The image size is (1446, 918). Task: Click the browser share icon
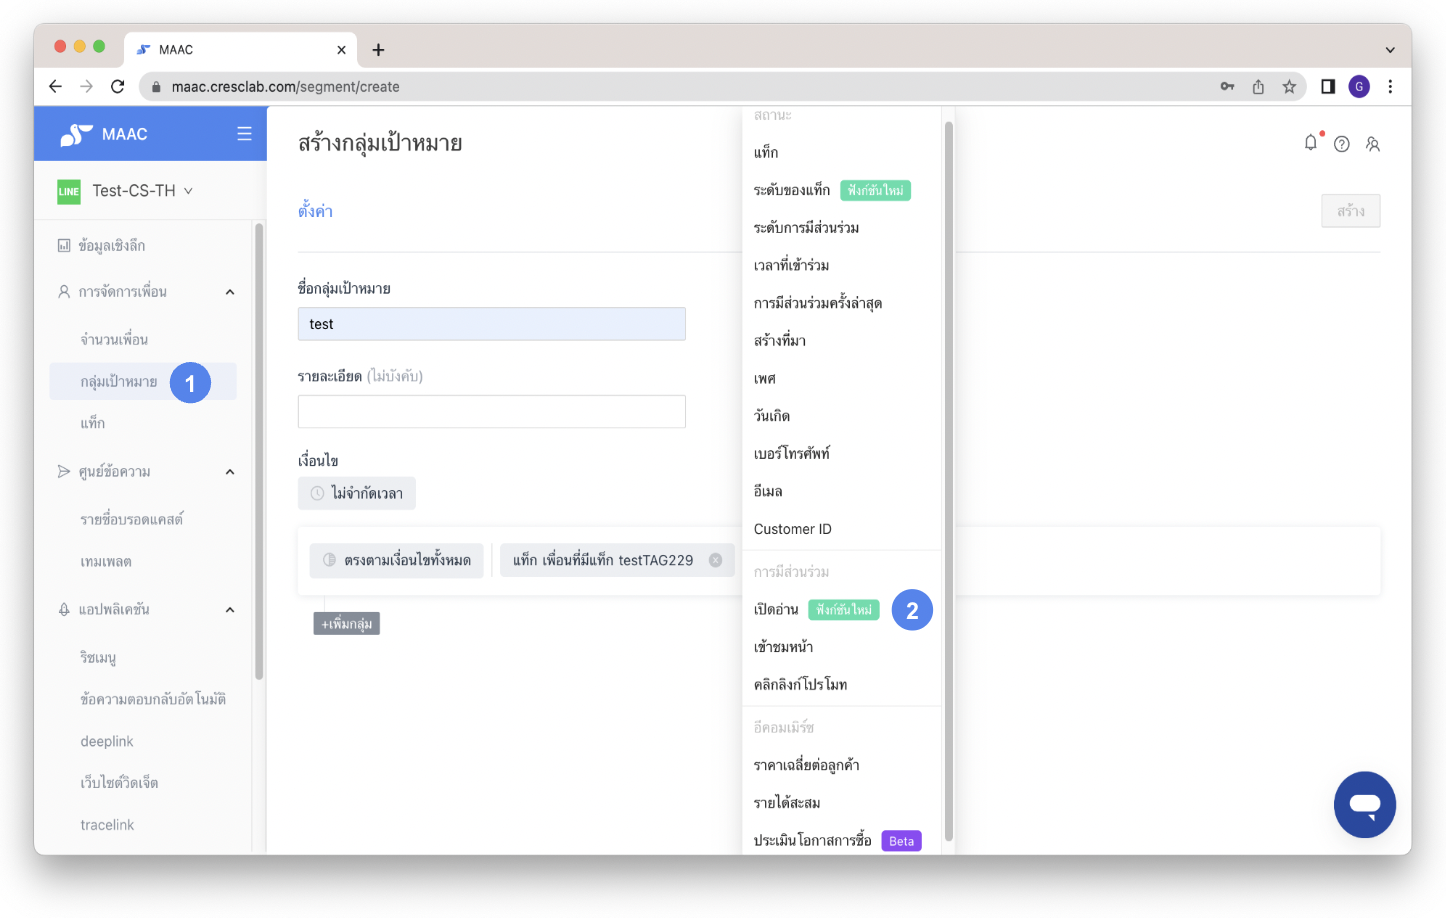[x=1258, y=87]
